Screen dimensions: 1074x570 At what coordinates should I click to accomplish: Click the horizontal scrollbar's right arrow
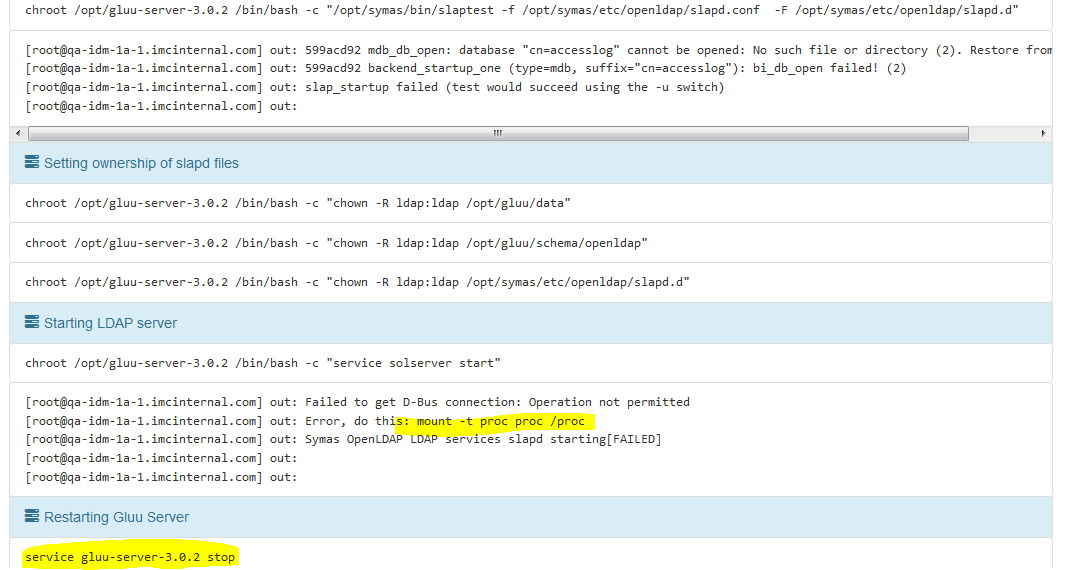click(x=1043, y=134)
